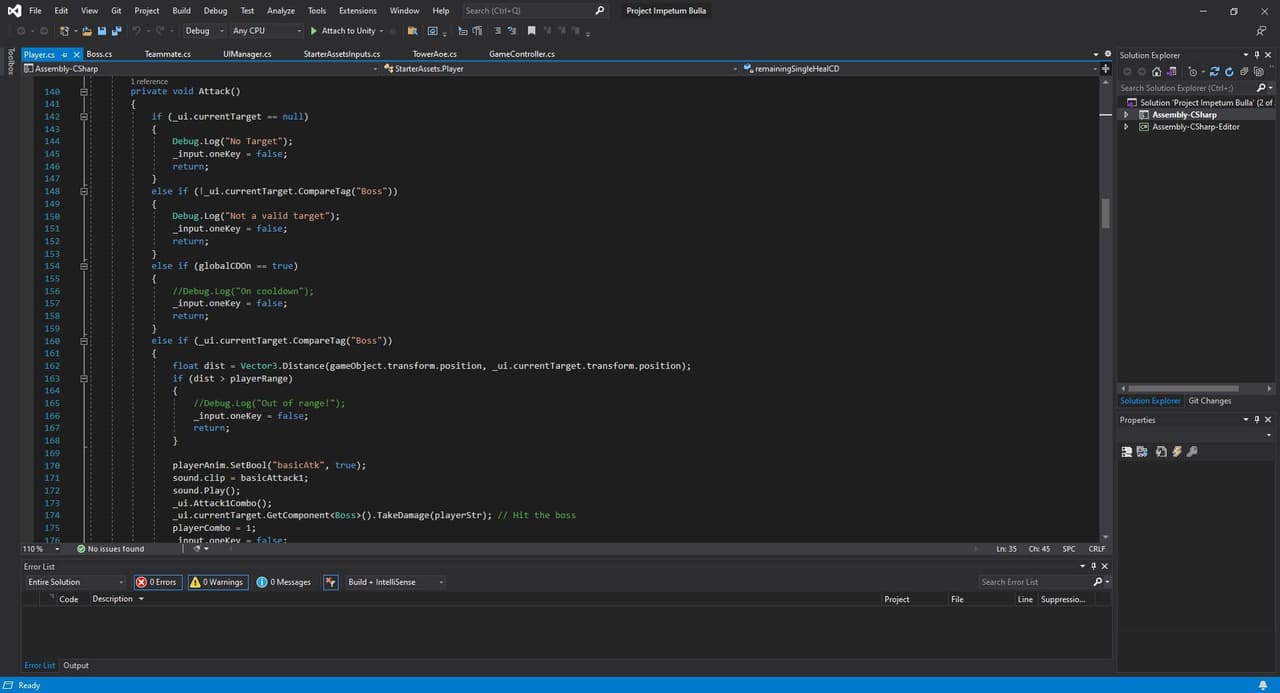Collapse the code block at line 154
This screenshot has height=693, width=1280.
tap(84, 266)
